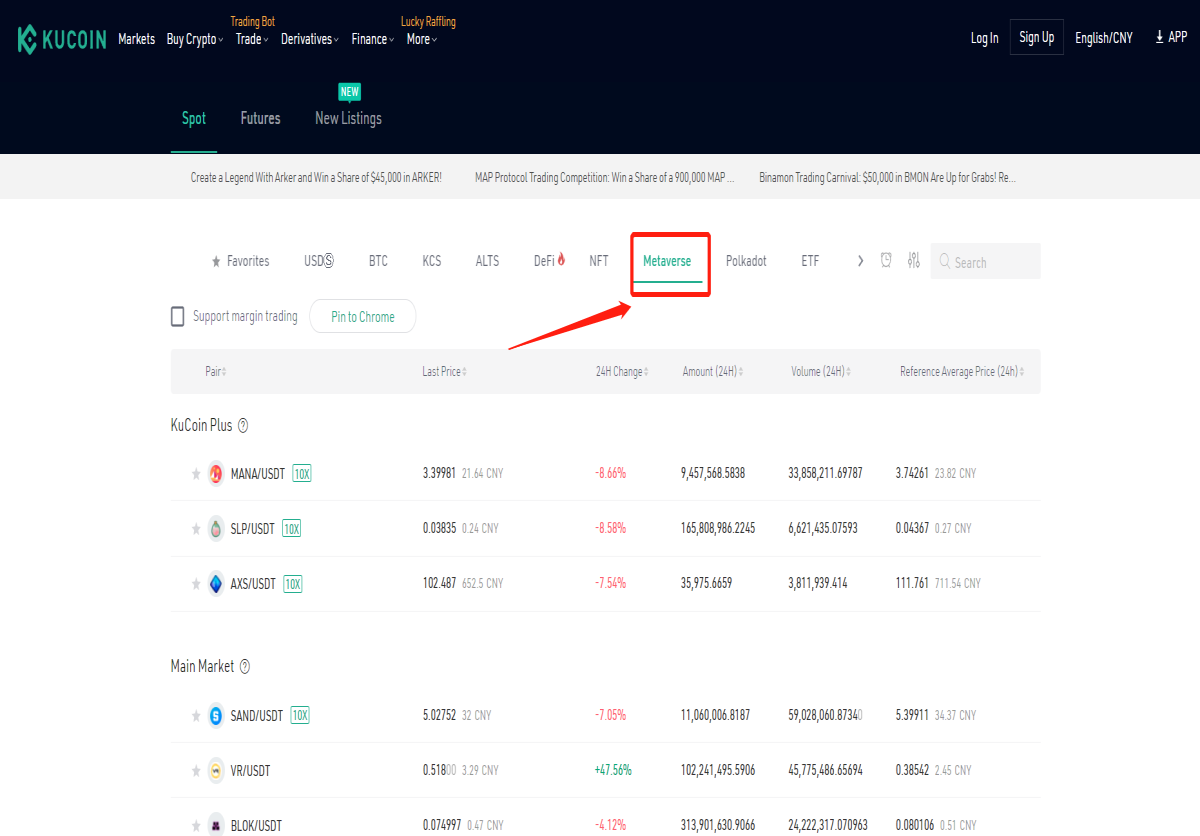Click the SLP coin icon
1200x836 pixels.
(x=215, y=529)
